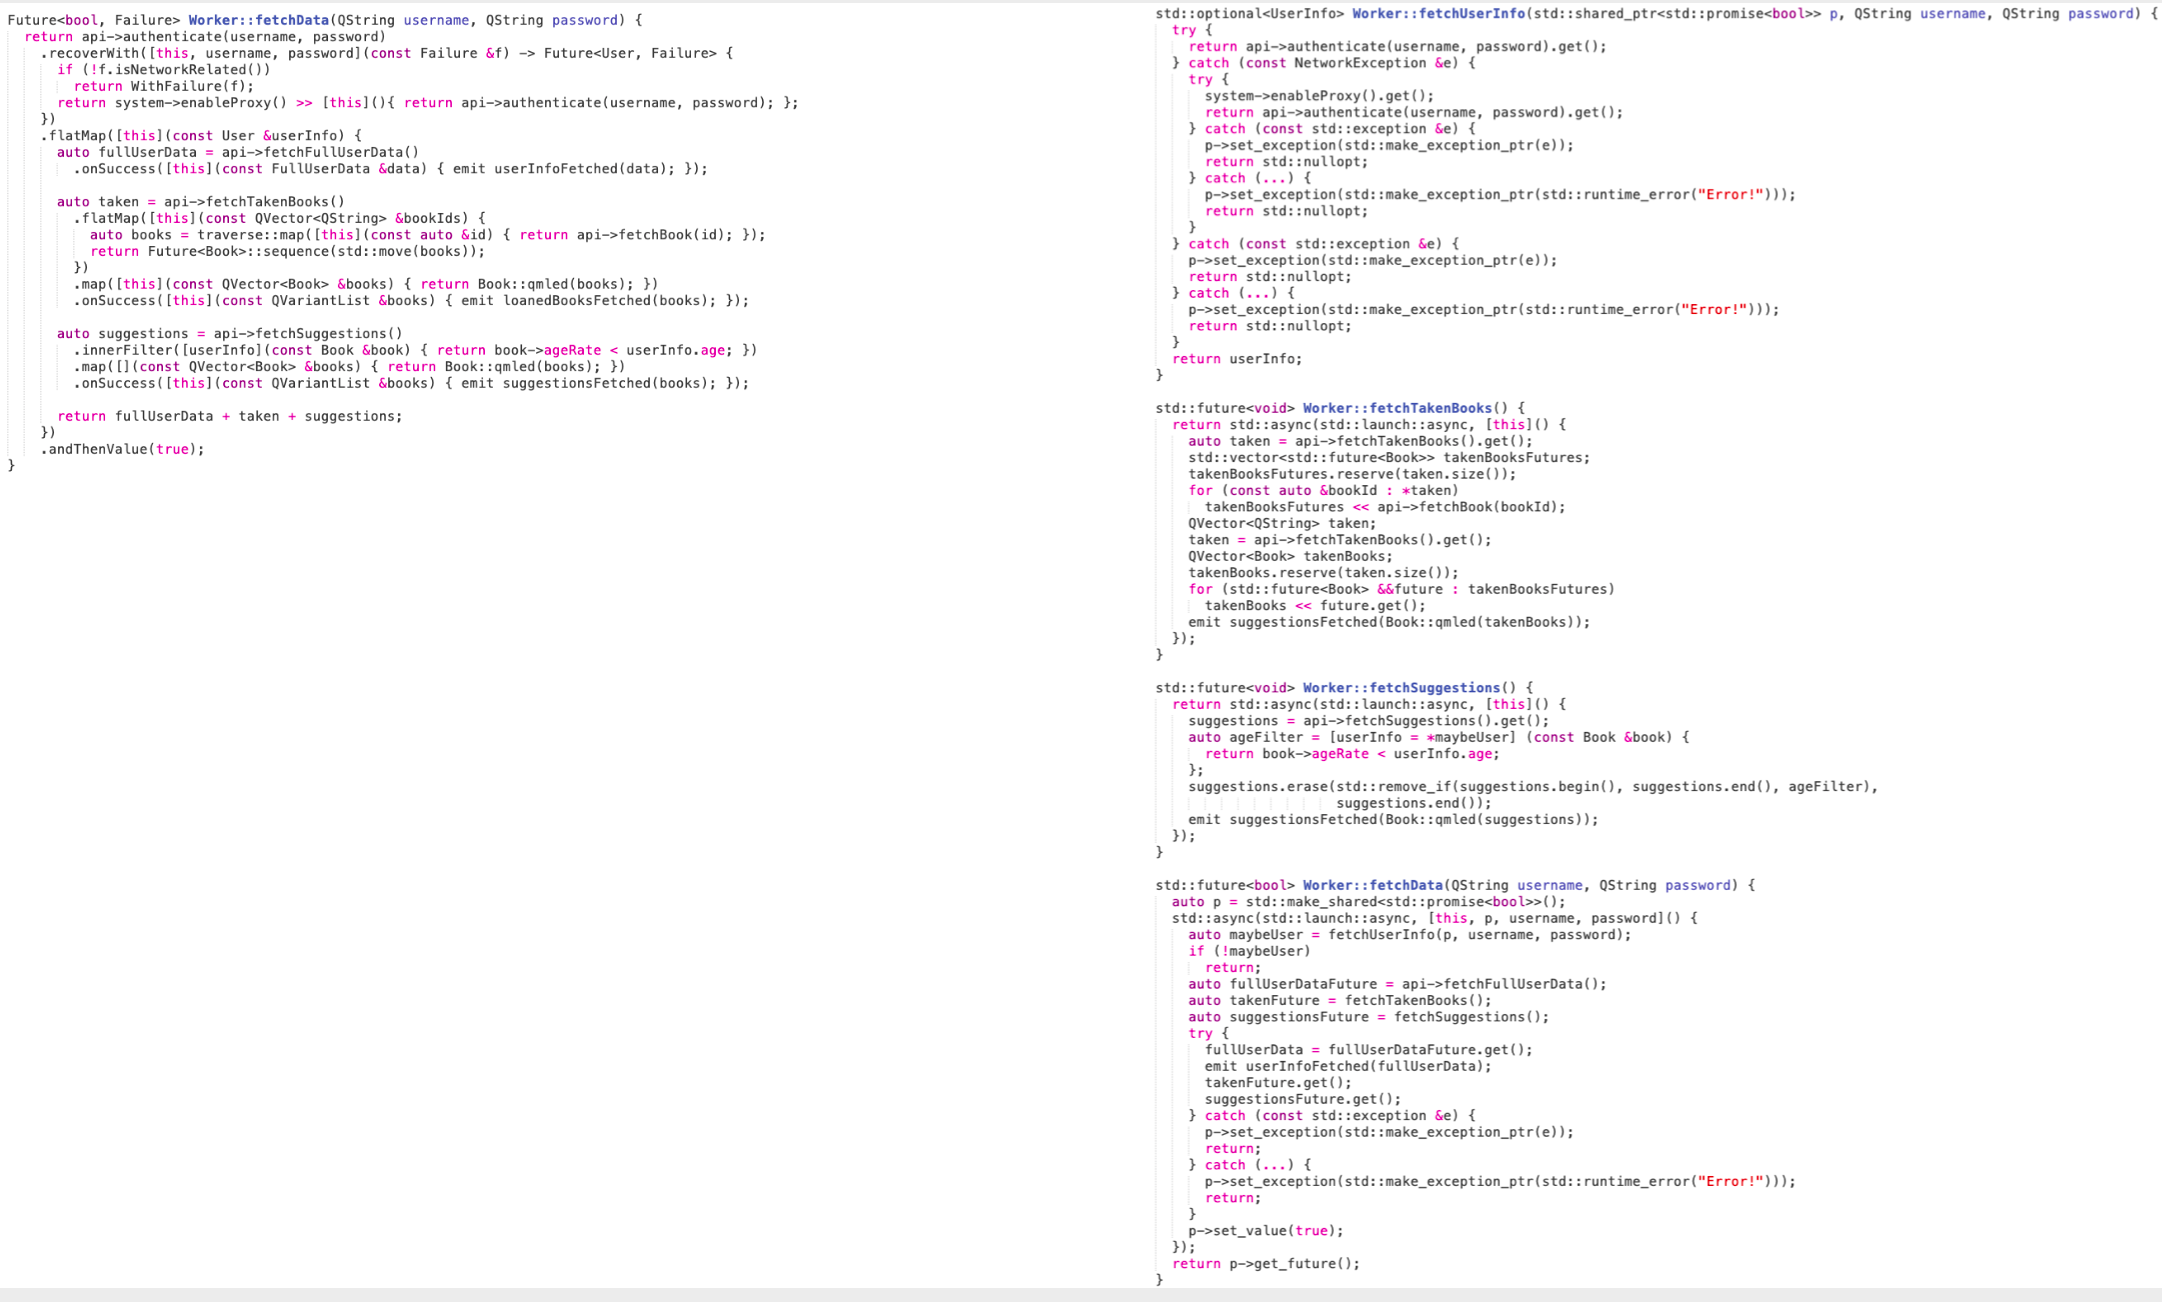Click 'emit suggestionsFetched(Book::qmled(suggestions));' line
The width and height of the screenshot is (2162, 1302).
[x=1394, y=820]
